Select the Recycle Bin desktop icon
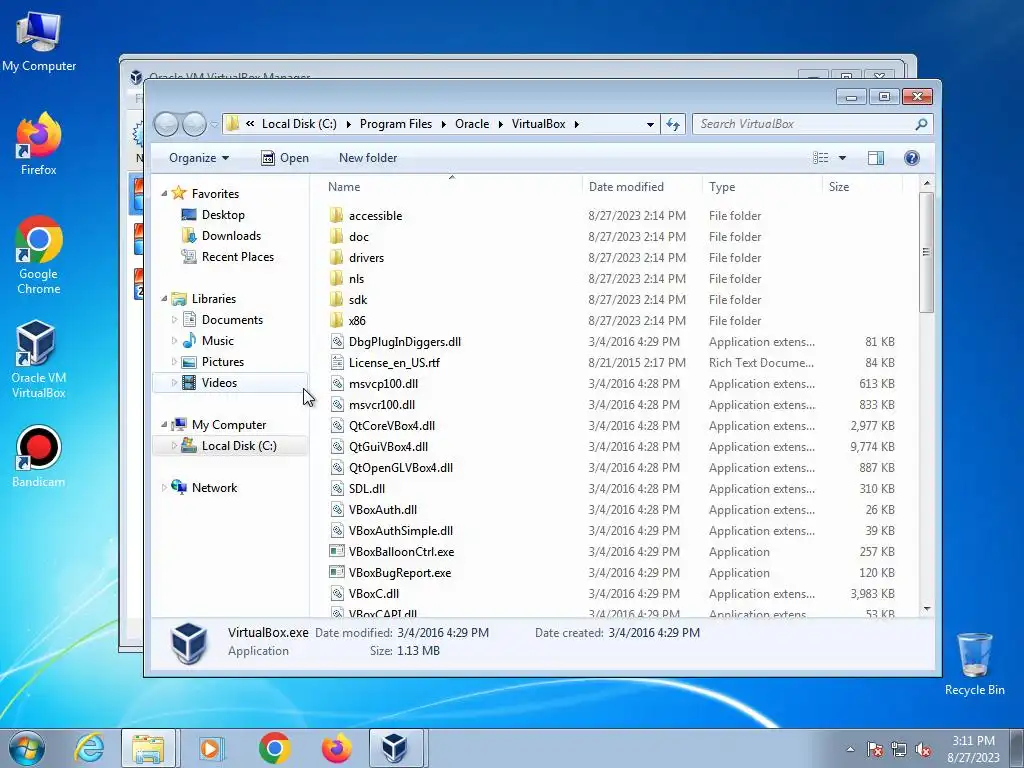 tap(974, 664)
